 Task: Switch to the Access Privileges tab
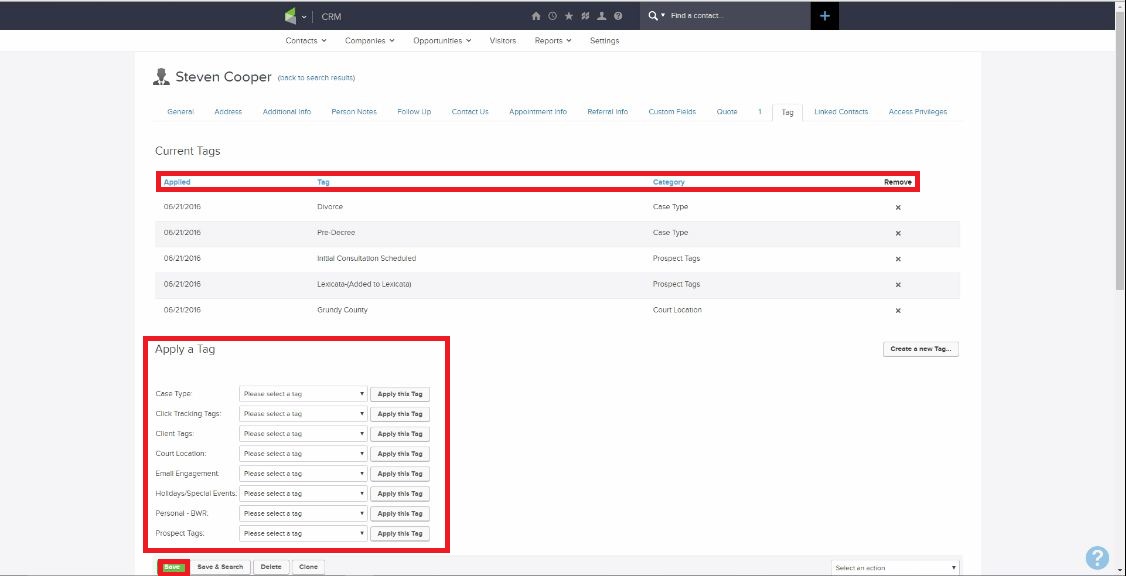click(918, 112)
